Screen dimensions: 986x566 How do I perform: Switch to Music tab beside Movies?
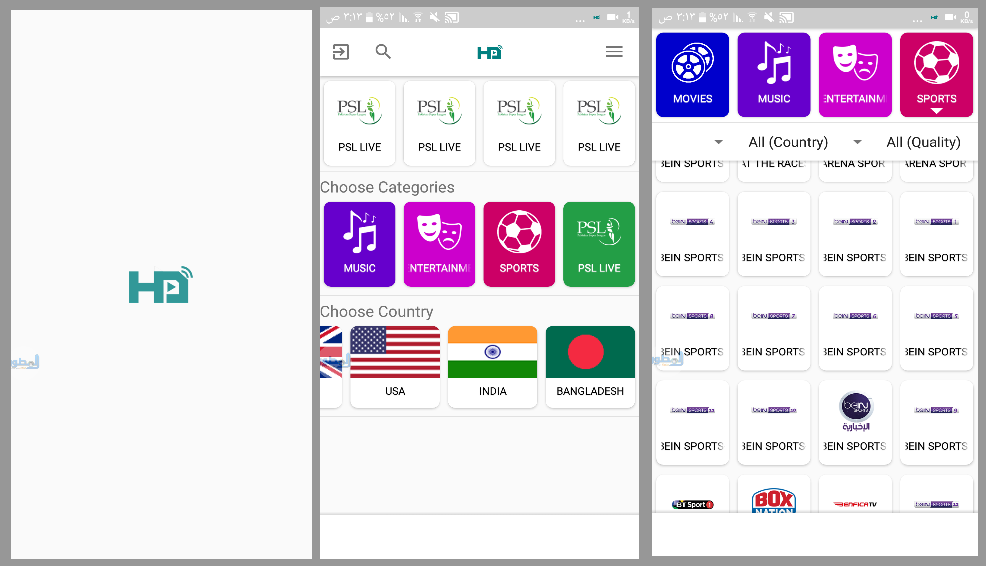[x=773, y=75]
